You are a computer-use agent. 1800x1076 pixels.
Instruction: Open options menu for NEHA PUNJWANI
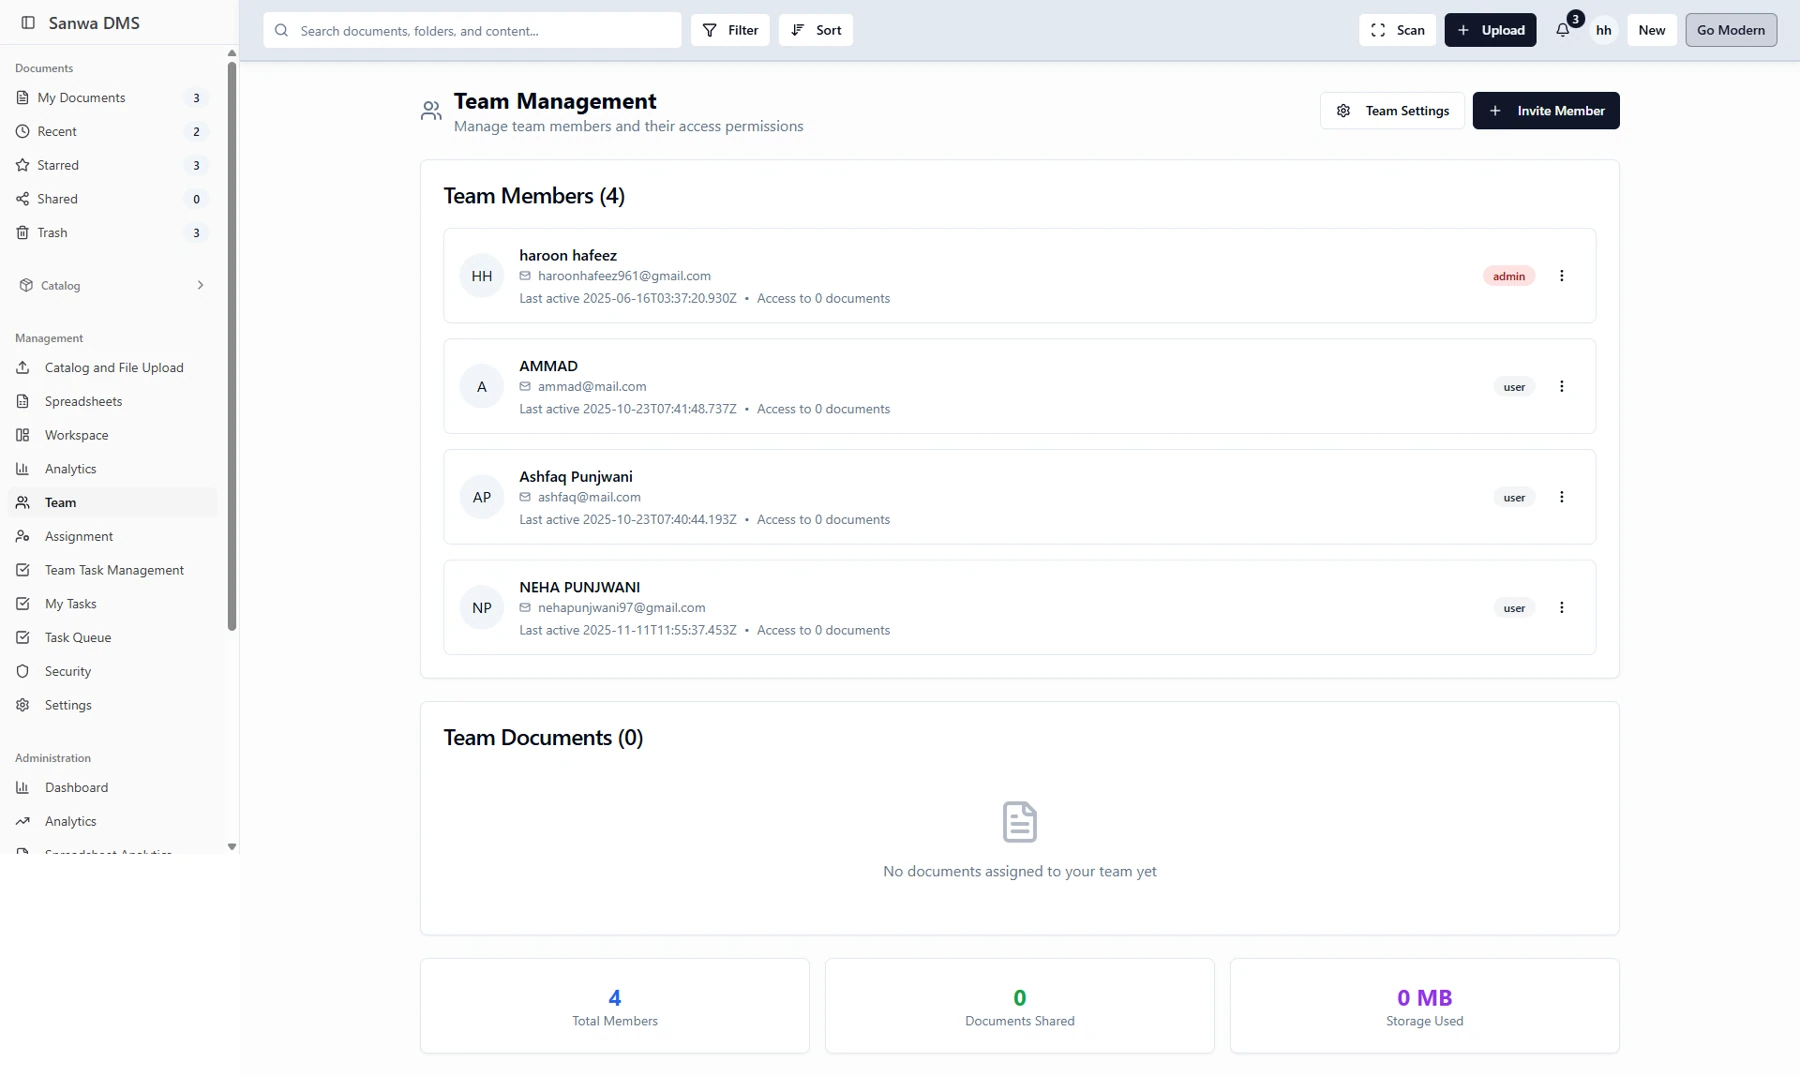pyautogui.click(x=1561, y=608)
